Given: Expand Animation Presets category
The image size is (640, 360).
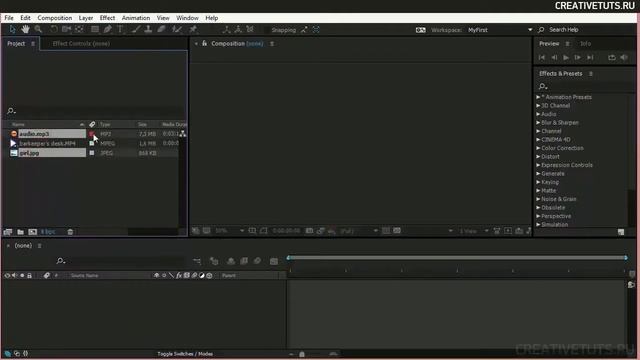Looking at the screenshot, I should (538, 97).
